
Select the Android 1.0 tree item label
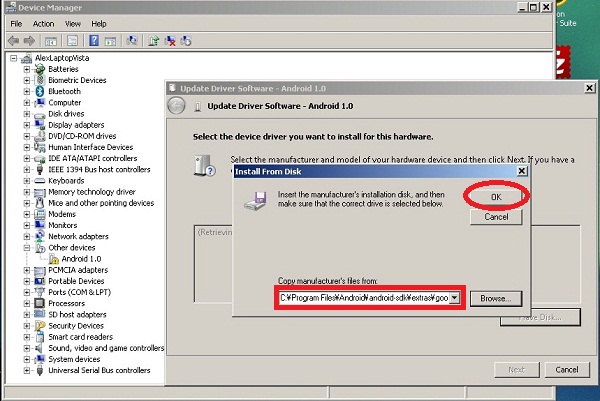click(81, 259)
